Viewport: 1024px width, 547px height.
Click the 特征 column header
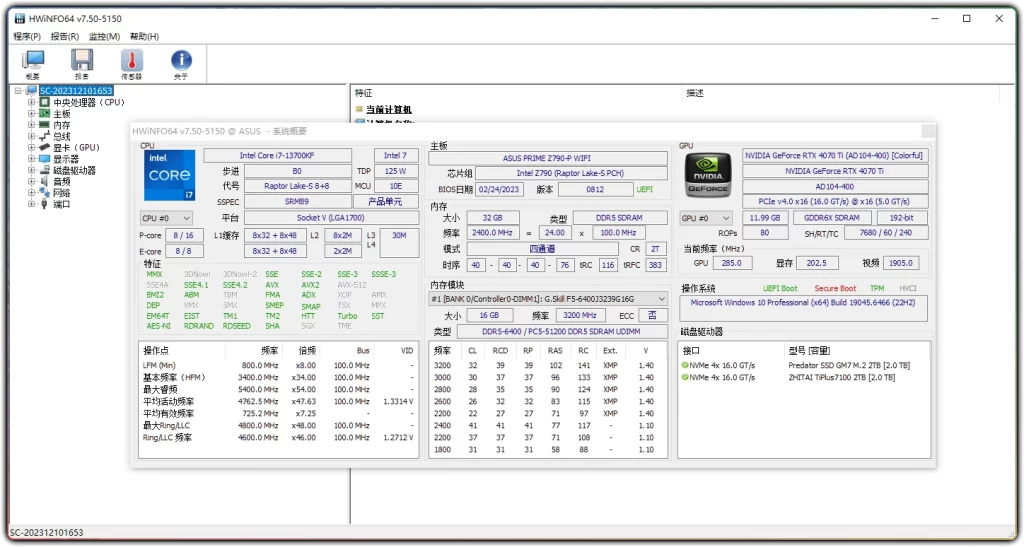(364, 93)
